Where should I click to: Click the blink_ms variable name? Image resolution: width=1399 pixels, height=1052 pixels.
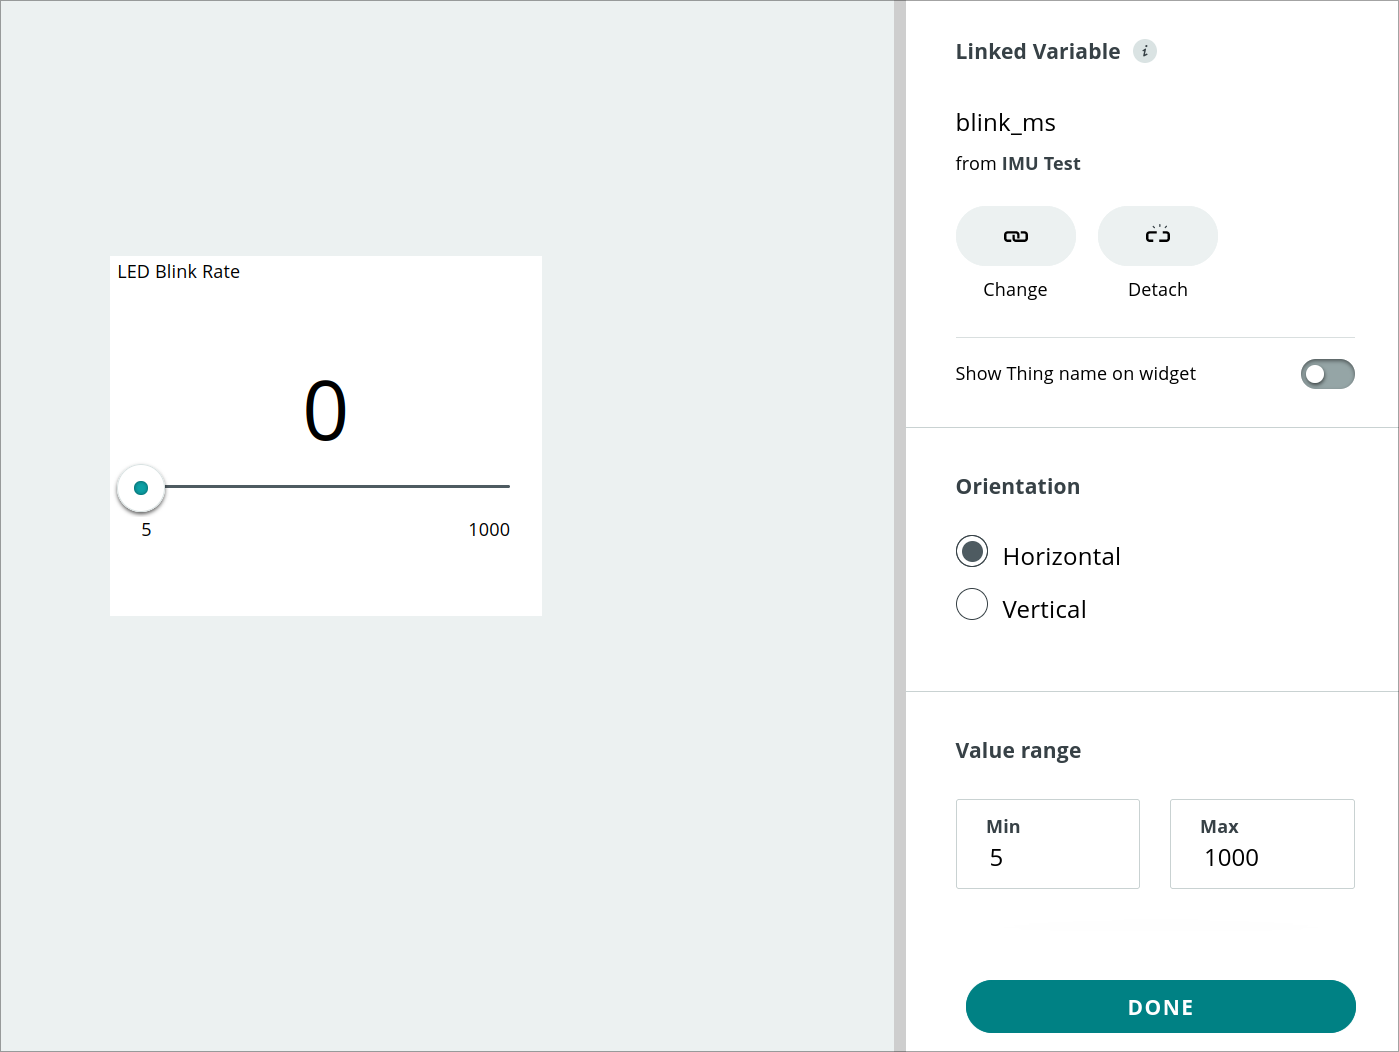(x=1005, y=122)
